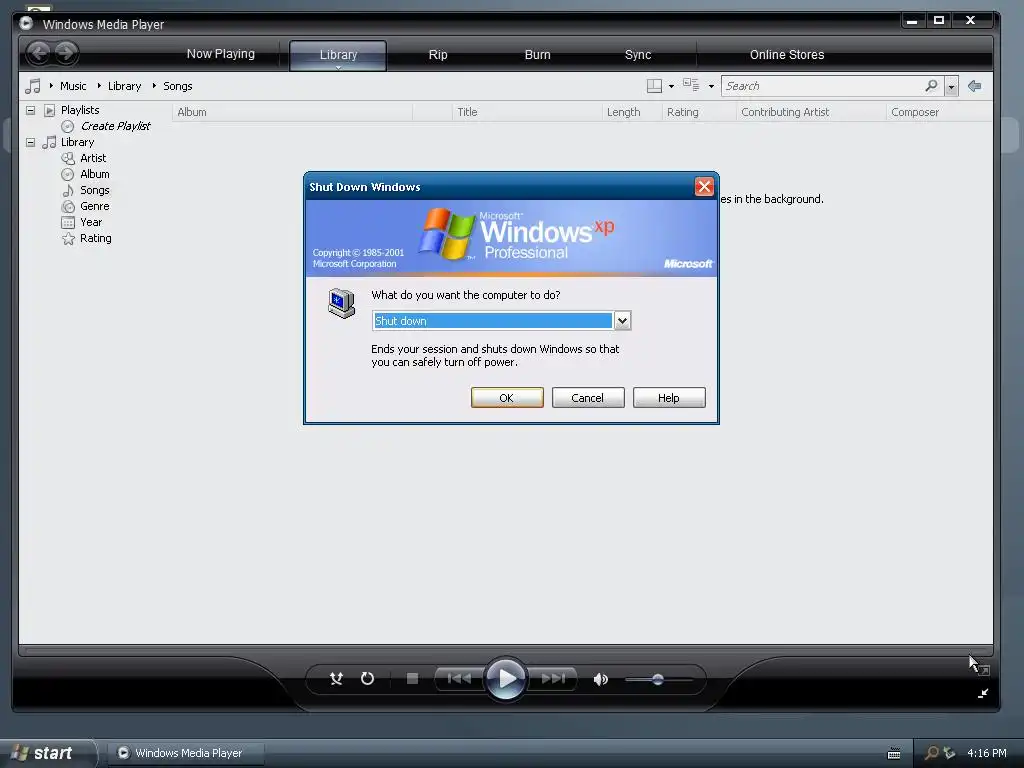Click Create Playlist in the tree
This screenshot has height=768, width=1024.
pyautogui.click(x=116, y=126)
